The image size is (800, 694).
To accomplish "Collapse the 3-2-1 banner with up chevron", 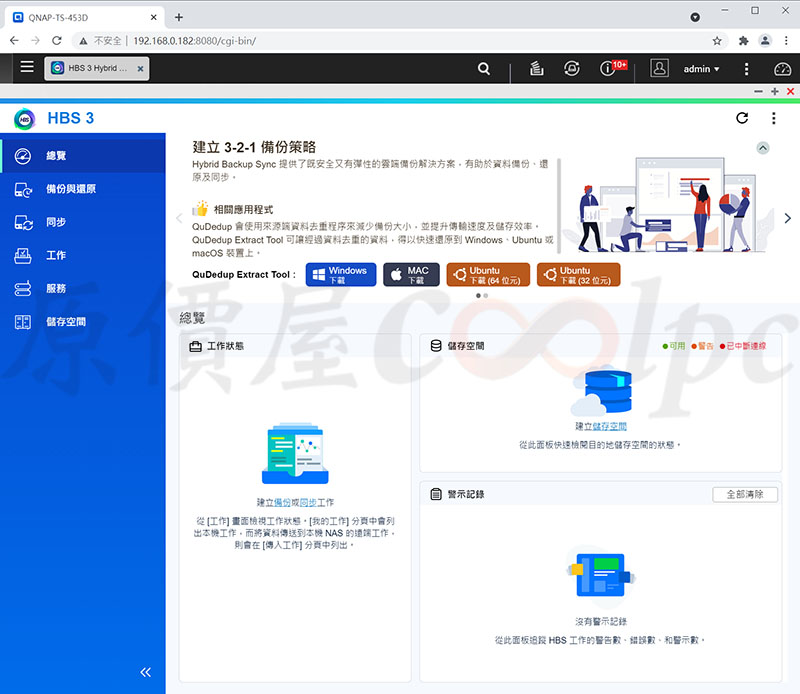I will point(763,148).
